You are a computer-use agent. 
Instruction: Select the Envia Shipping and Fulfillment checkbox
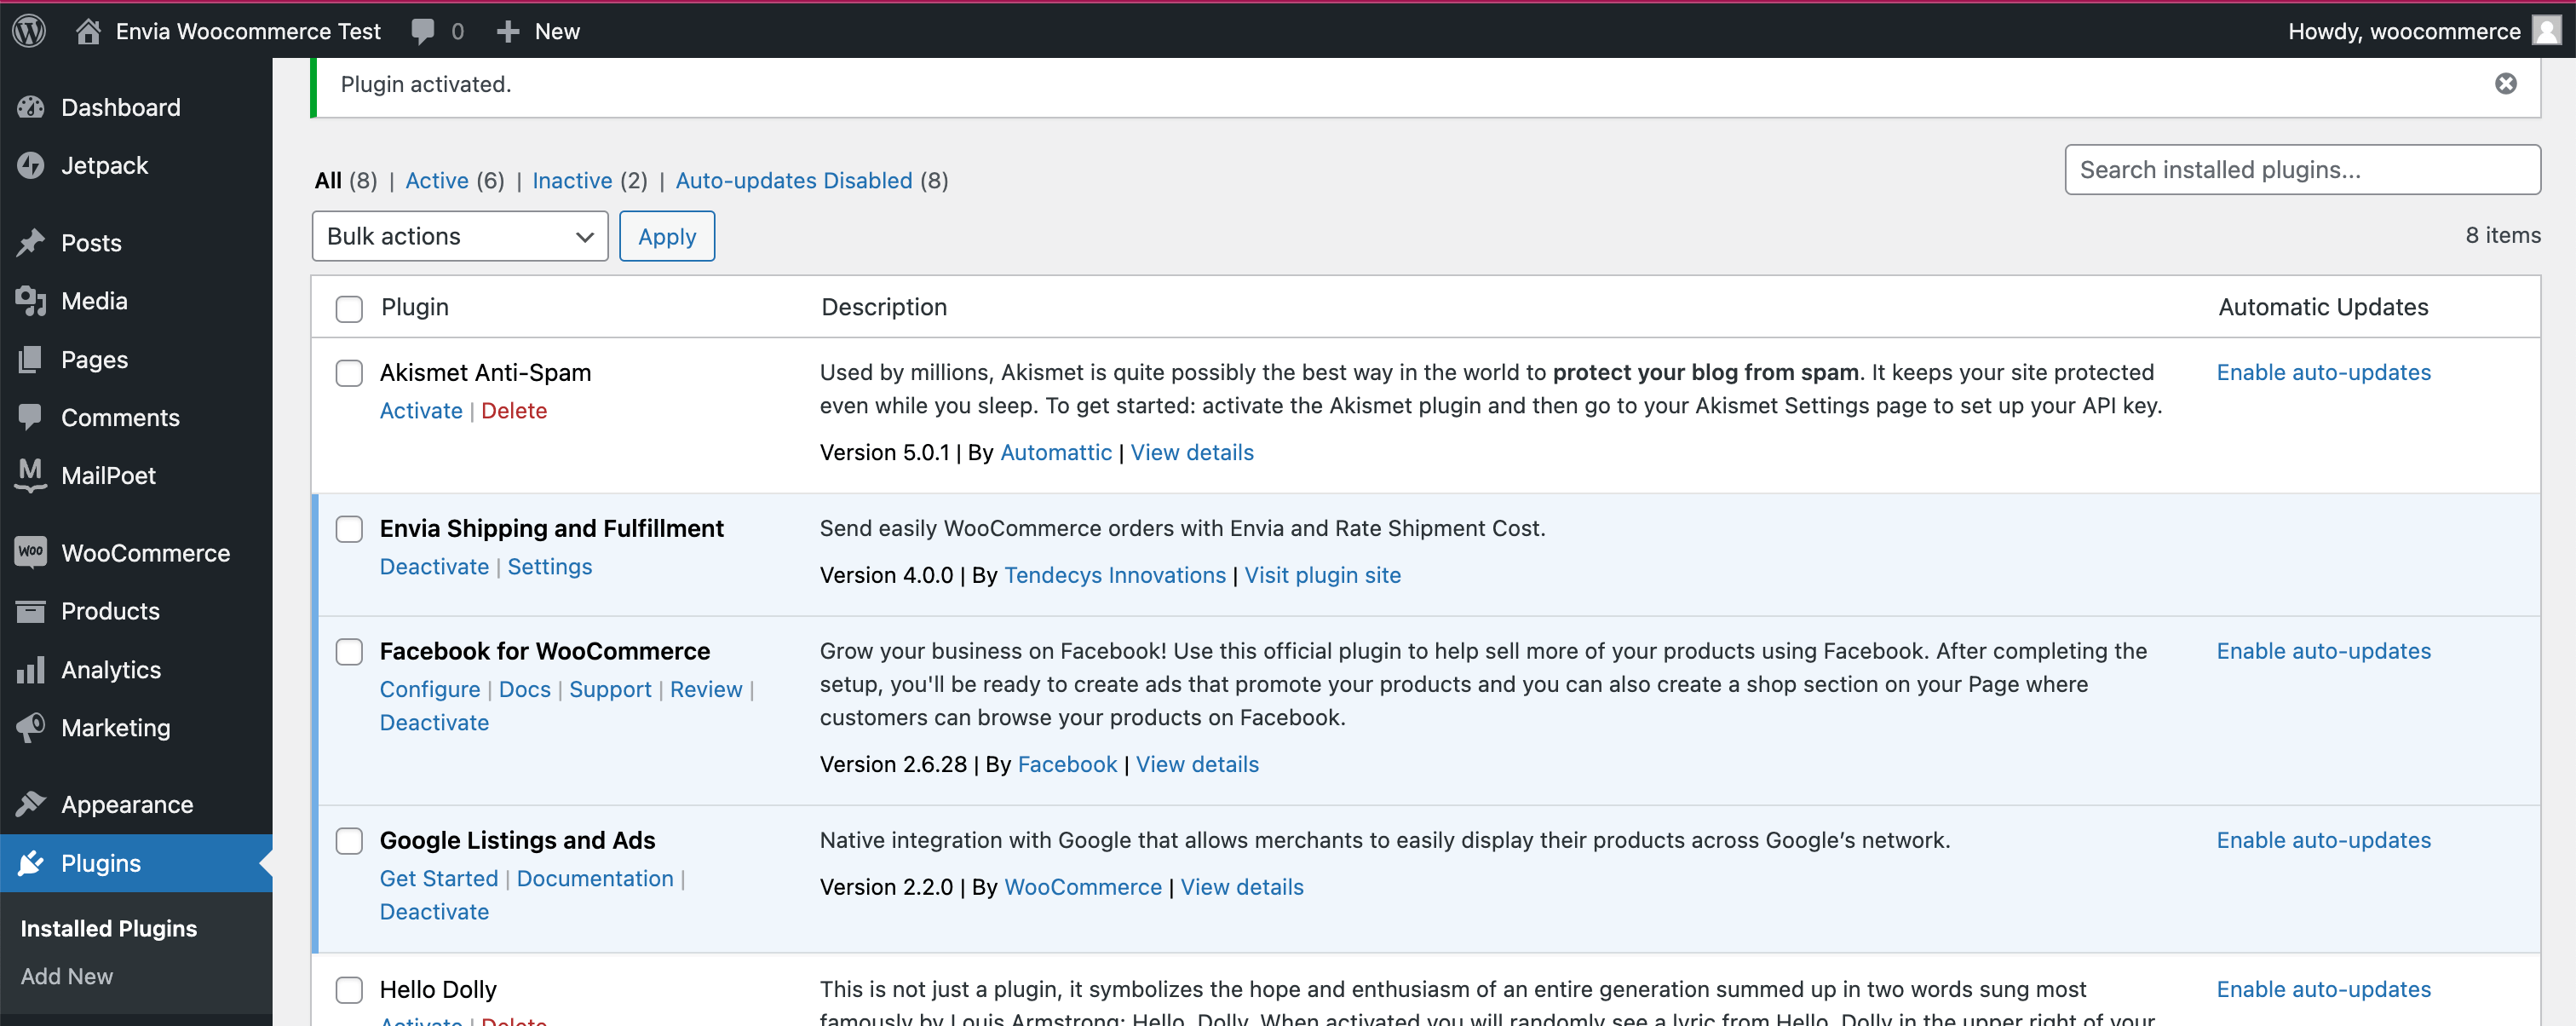[349, 529]
